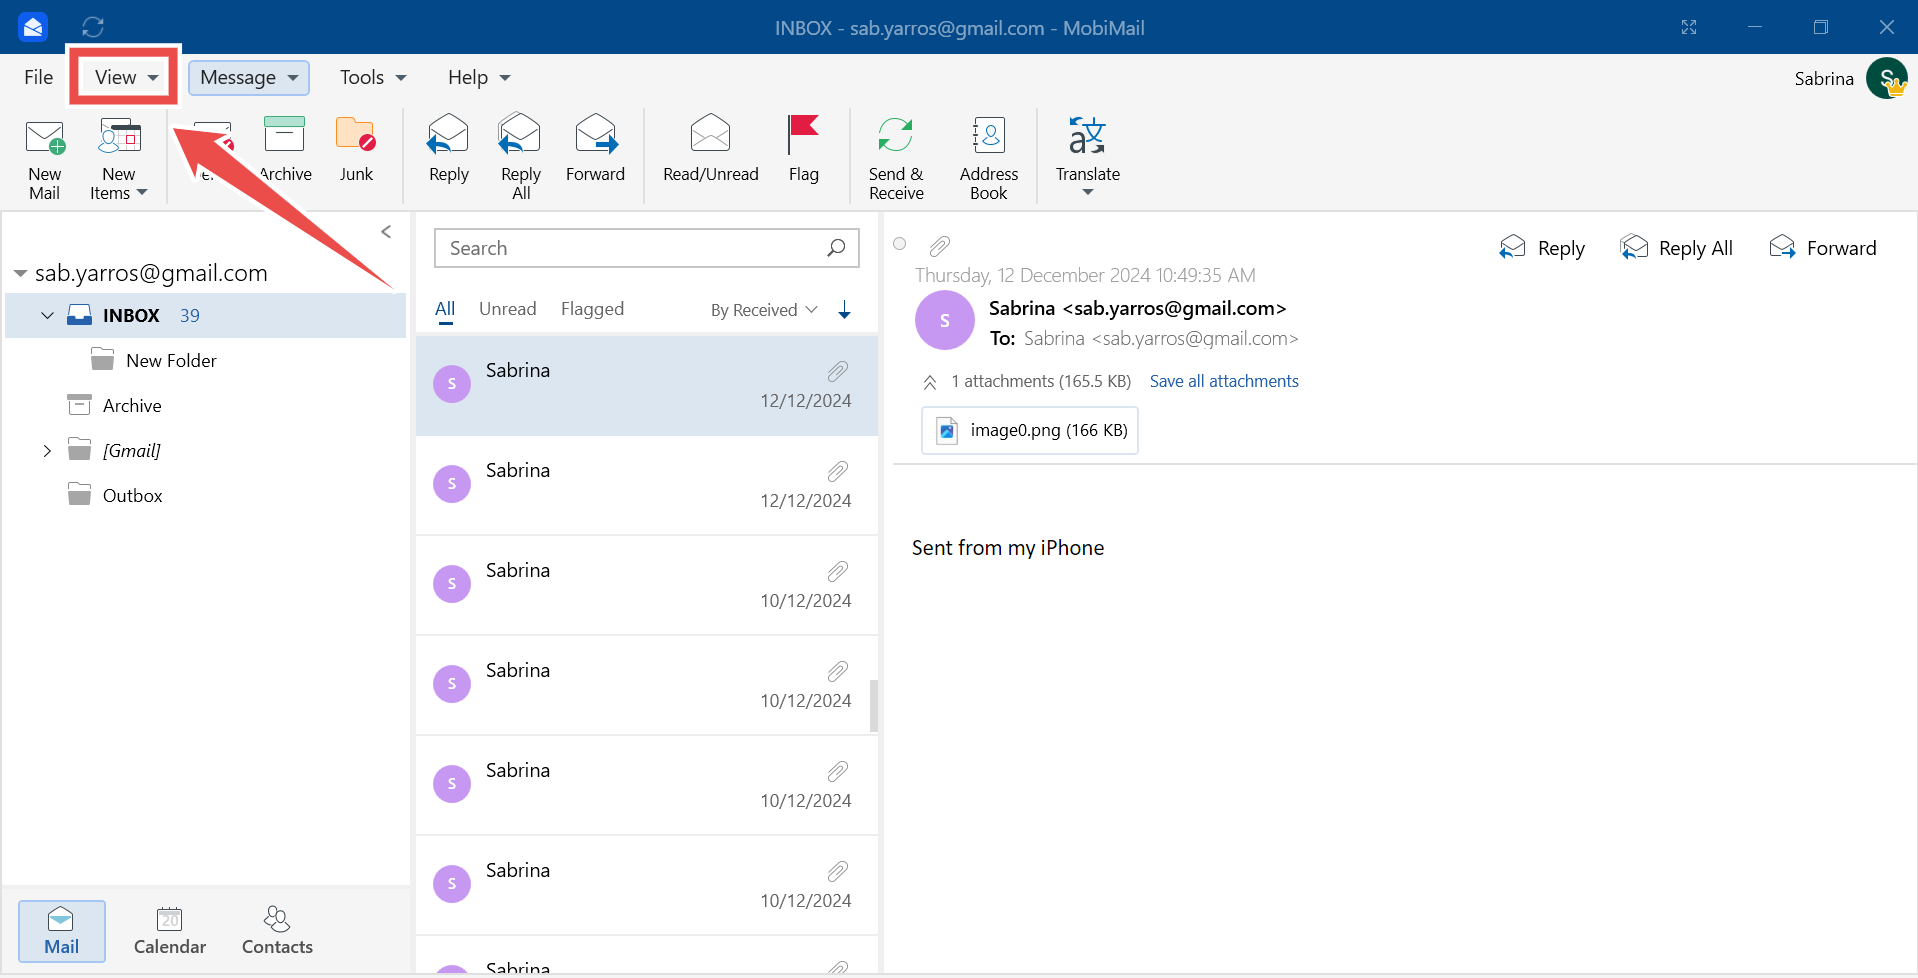The height and width of the screenshot is (978, 1918).
Task: Click the "Sent from my iPhone" body text
Action: pos(1008,548)
